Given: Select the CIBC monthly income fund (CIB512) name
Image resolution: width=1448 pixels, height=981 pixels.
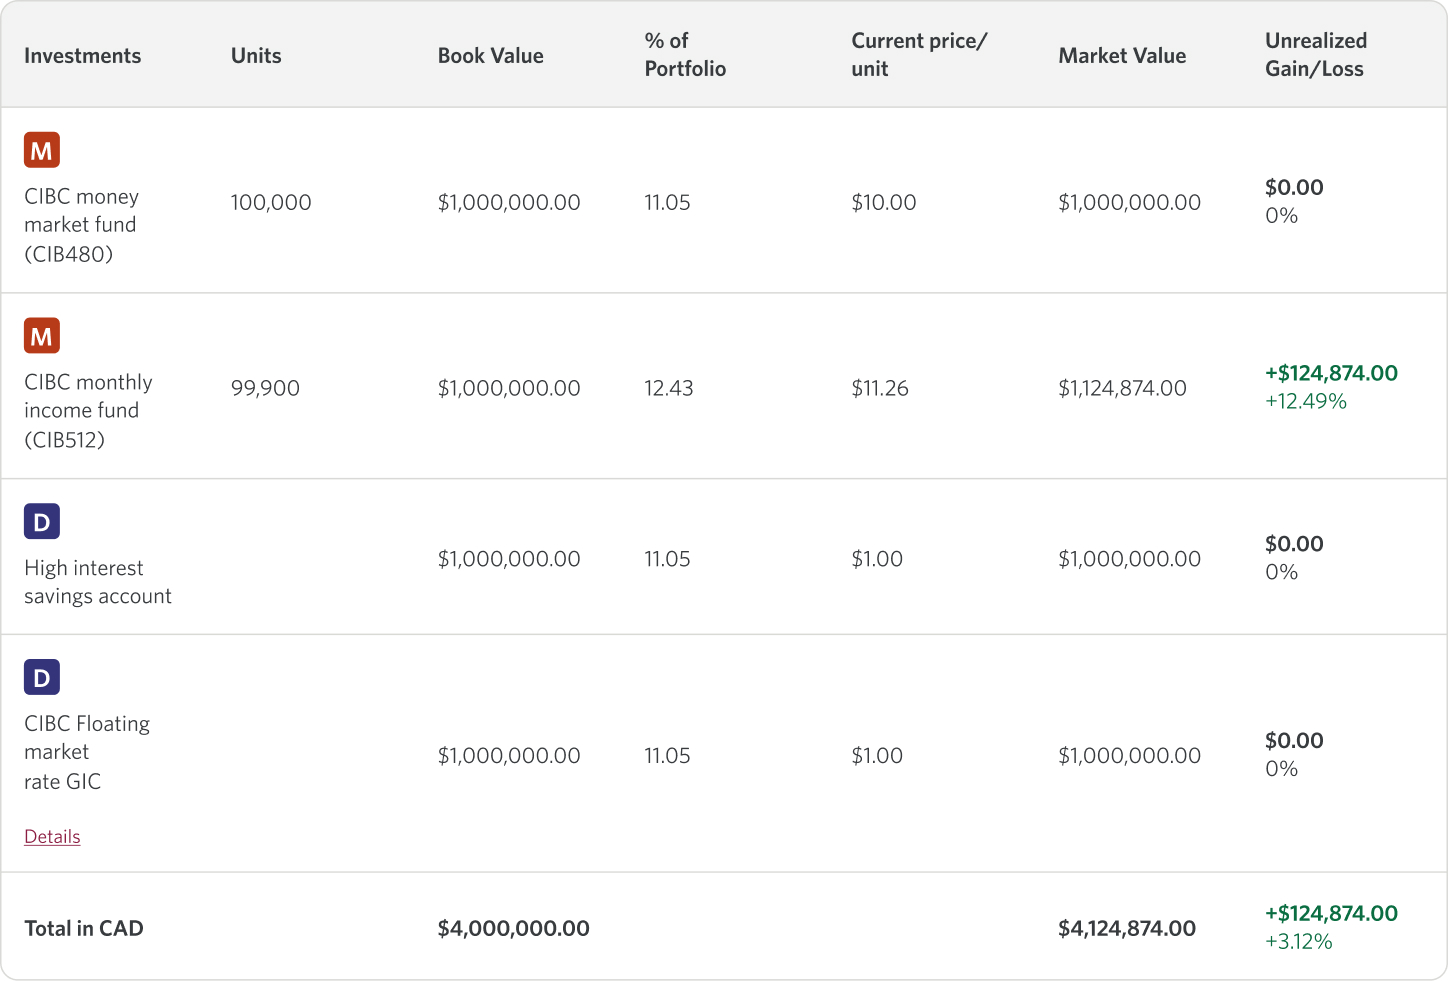Looking at the screenshot, I should (88, 411).
